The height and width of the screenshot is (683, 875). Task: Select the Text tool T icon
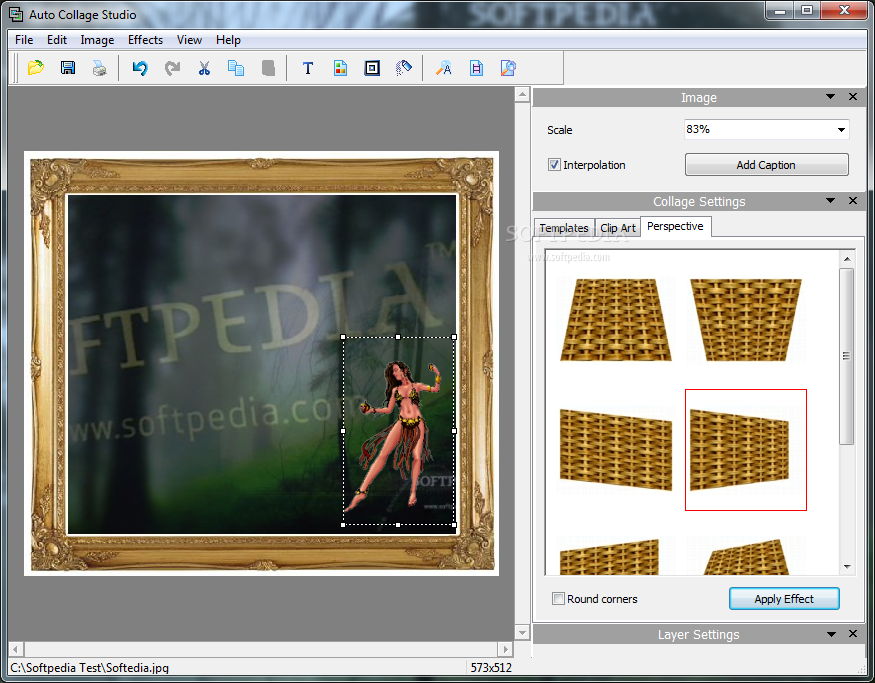tap(308, 68)
